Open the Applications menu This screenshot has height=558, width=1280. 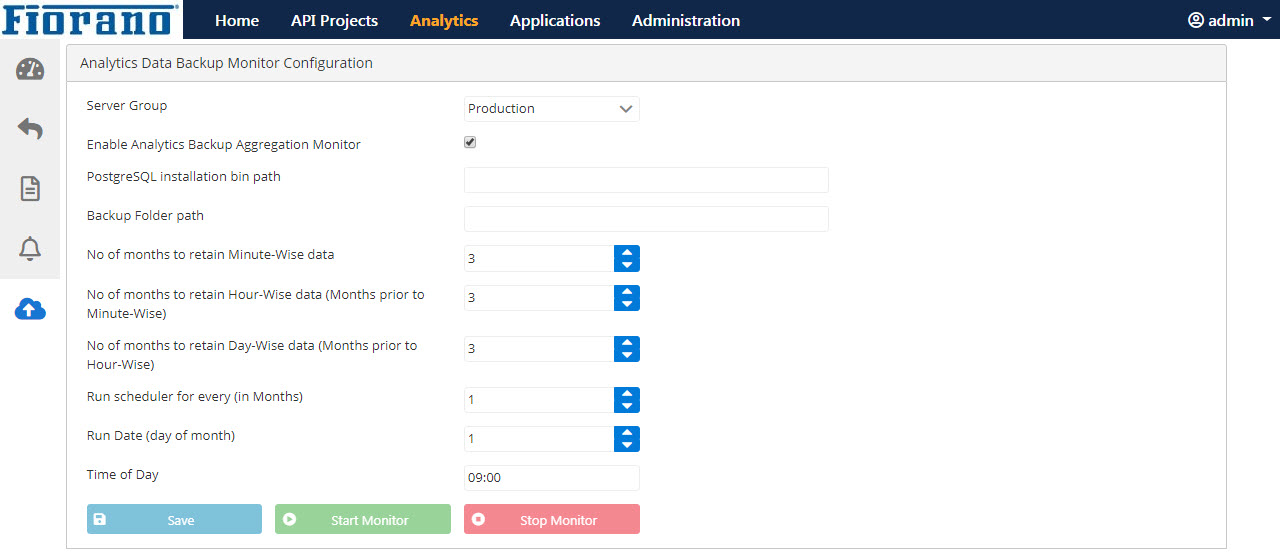pyautogui.click(x=555, y=20)
